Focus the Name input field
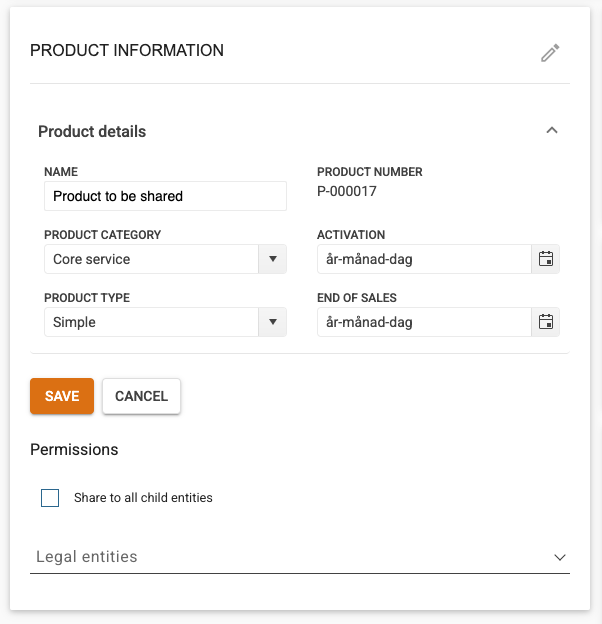This screenshot has height=624, width=602. point(165,196)
